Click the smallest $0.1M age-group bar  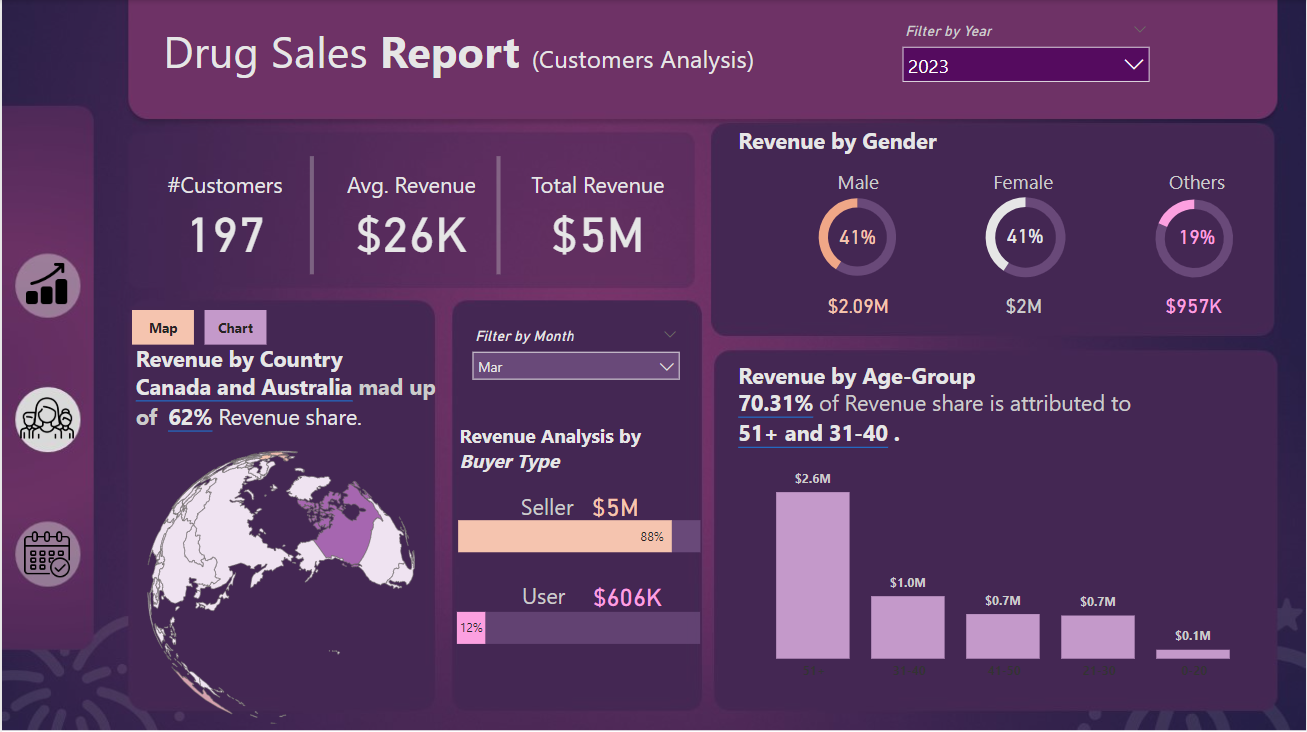(1192, 654)
